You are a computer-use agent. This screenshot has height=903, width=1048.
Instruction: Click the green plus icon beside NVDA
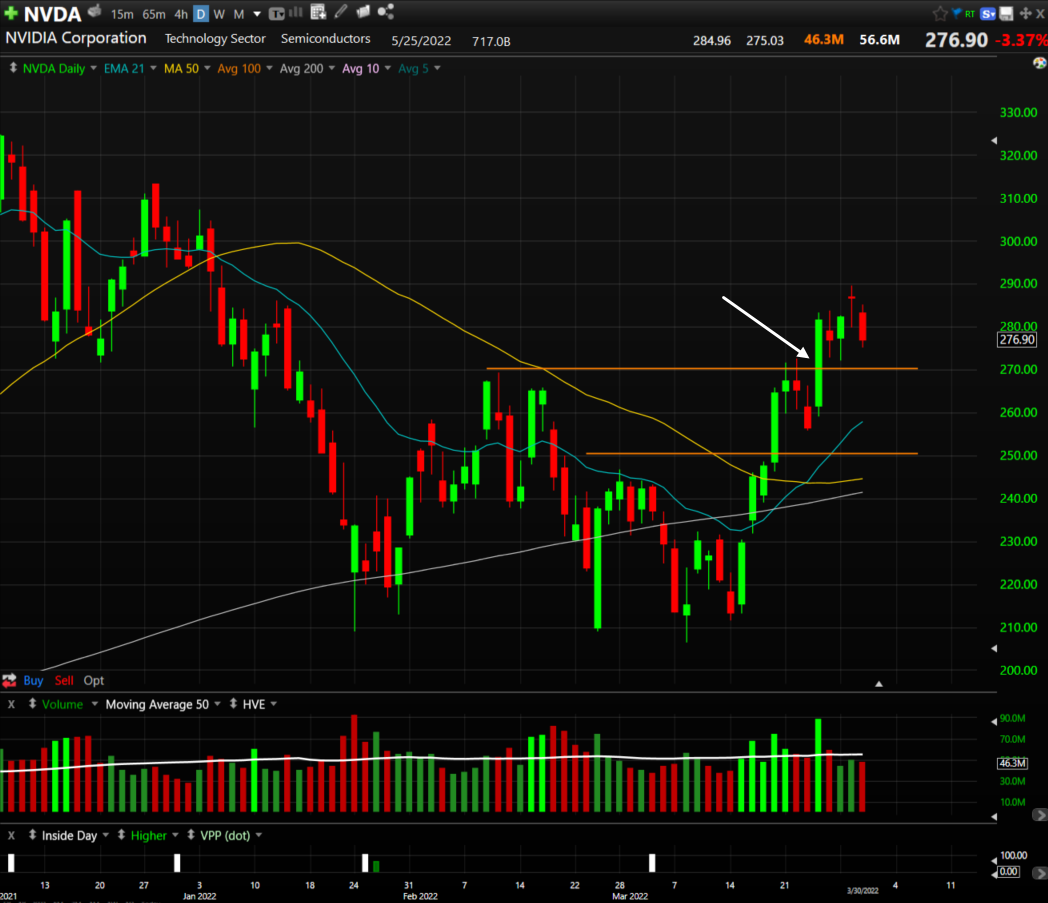(x=11, y=13)
